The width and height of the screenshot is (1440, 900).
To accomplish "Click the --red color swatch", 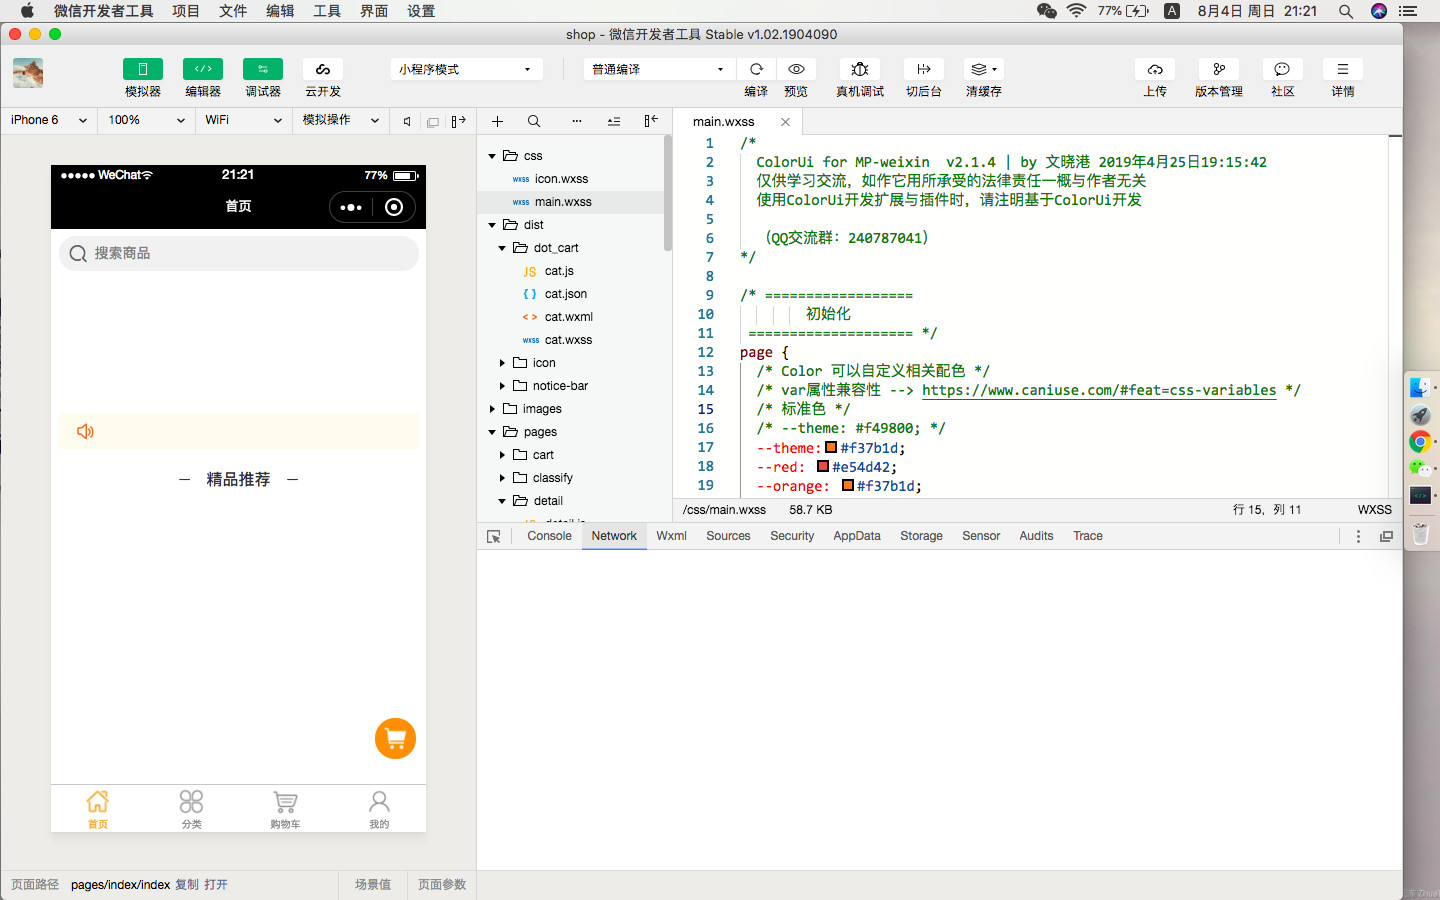I will coord(823,467).
